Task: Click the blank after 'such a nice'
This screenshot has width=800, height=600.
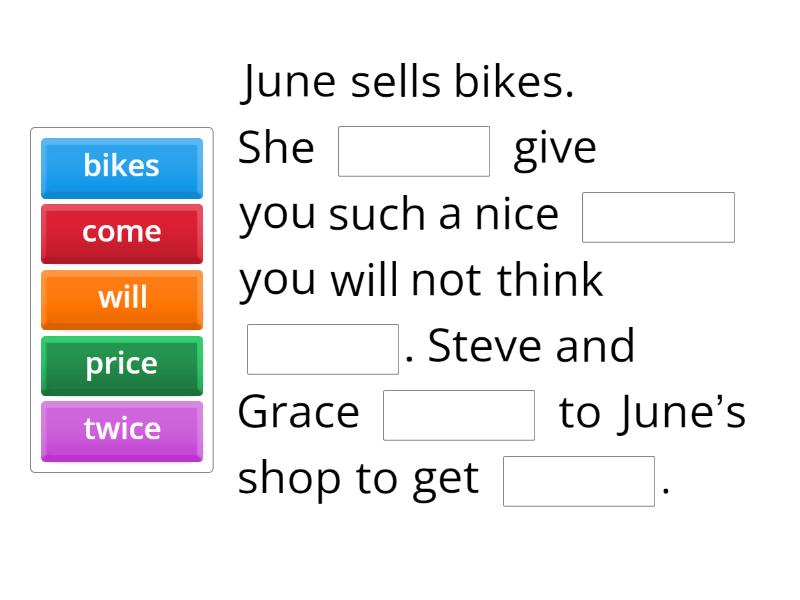Action: click(x=657, y=216)
